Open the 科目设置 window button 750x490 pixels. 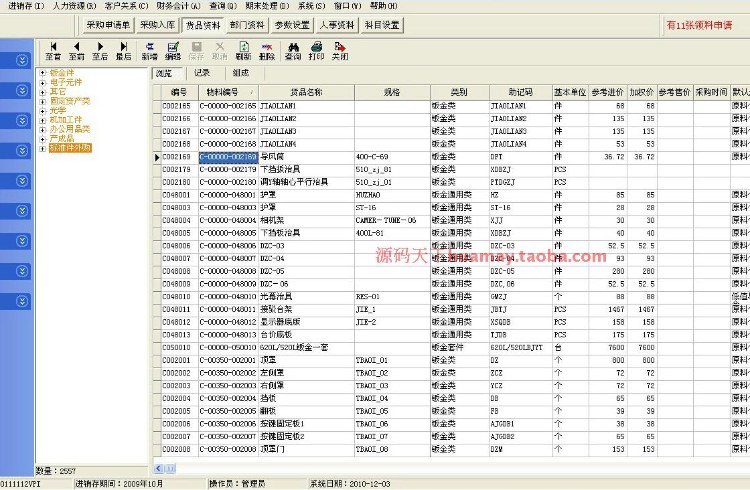(382, 25)
